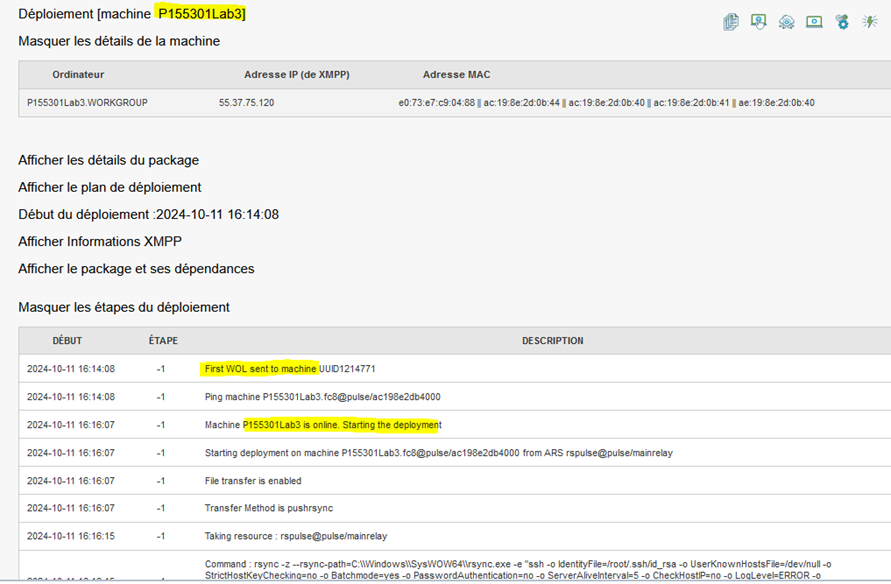This screenshot has width=891, height=584.
Task: Expand Afficher les détails du package
Action: pos(108,160)
